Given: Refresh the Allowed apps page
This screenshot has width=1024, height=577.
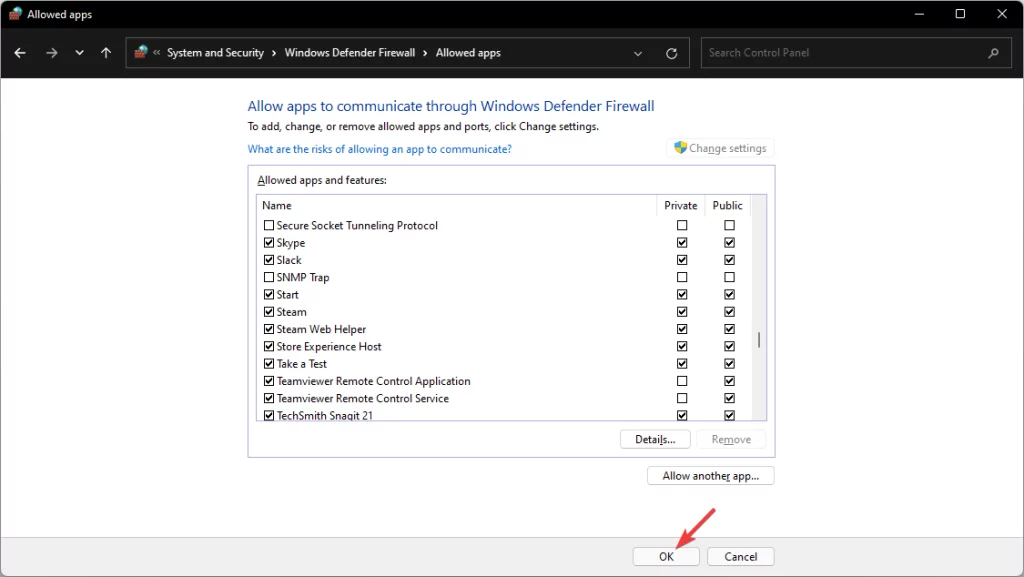Looking at the screenshot, I should [x=670, y=52].
